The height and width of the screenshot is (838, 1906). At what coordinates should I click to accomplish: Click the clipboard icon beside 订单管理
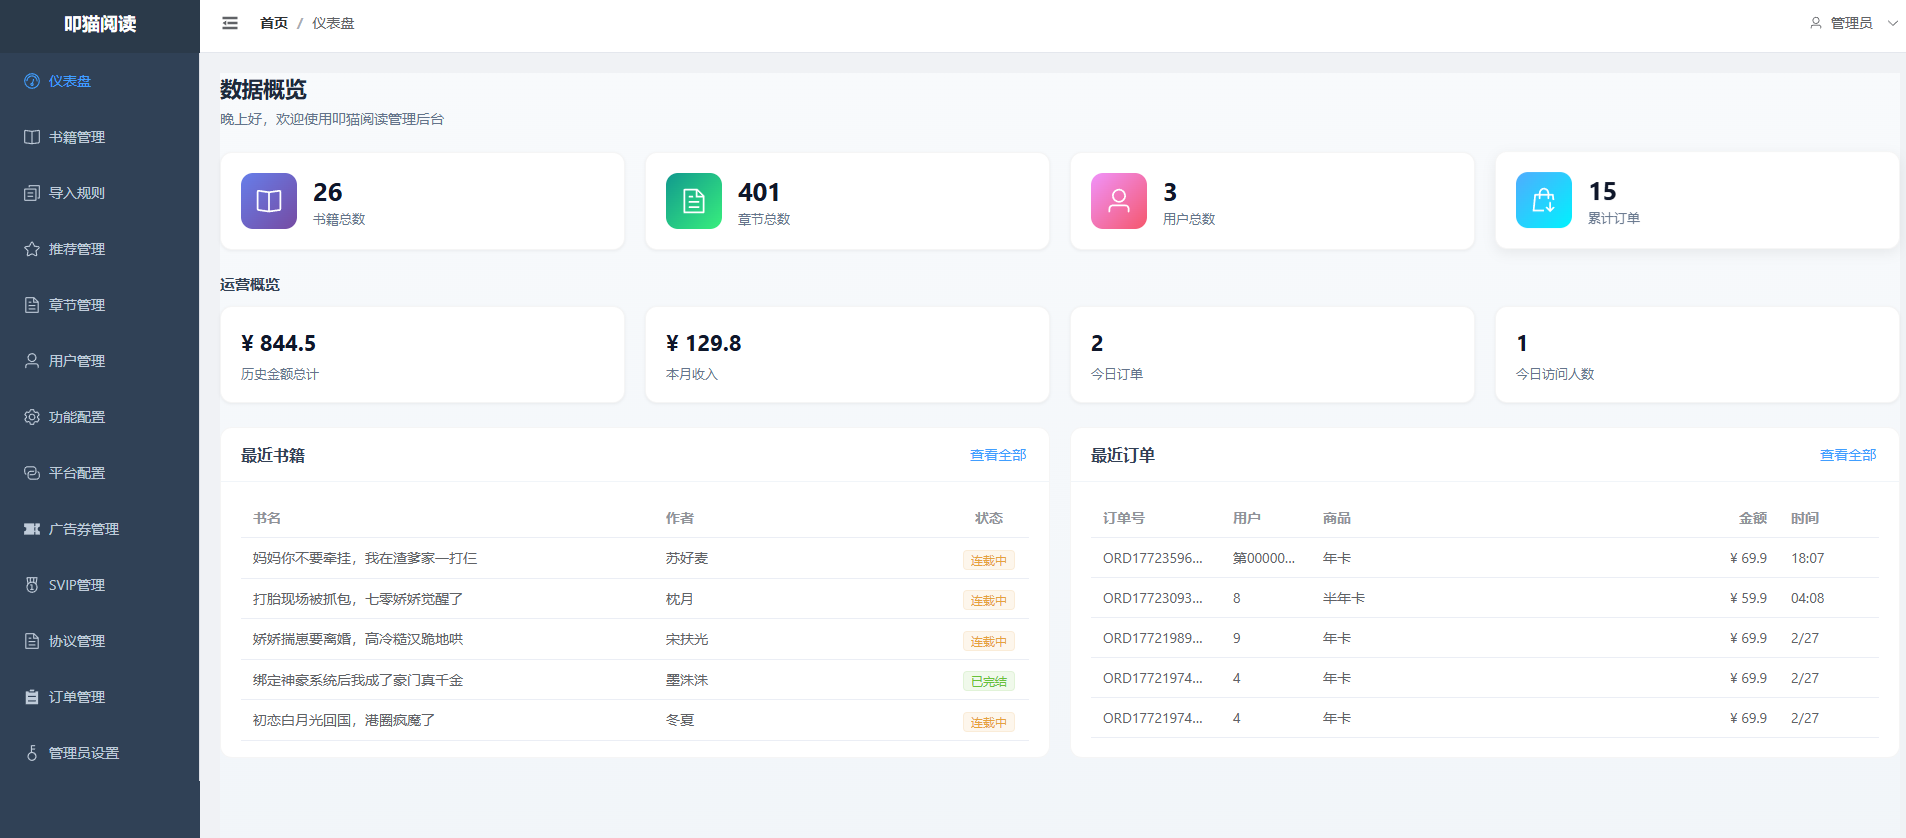click(x=32, y=697)
